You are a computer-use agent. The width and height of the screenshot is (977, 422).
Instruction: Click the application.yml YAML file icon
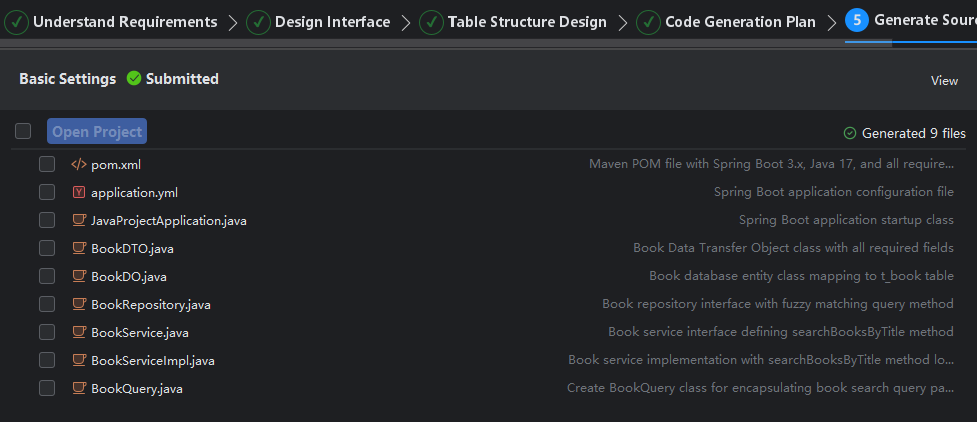79,192
